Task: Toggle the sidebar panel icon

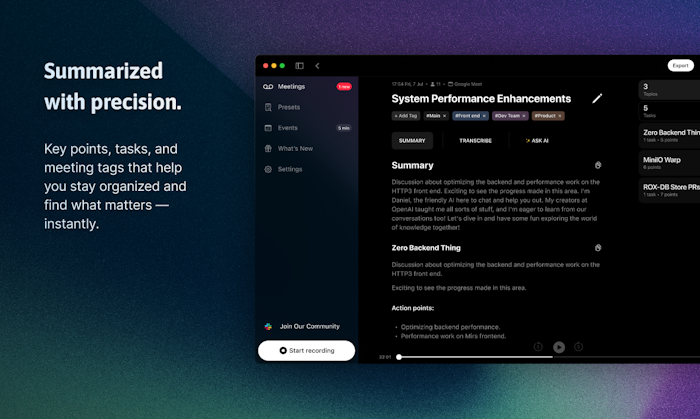Action: coord(300,66)
